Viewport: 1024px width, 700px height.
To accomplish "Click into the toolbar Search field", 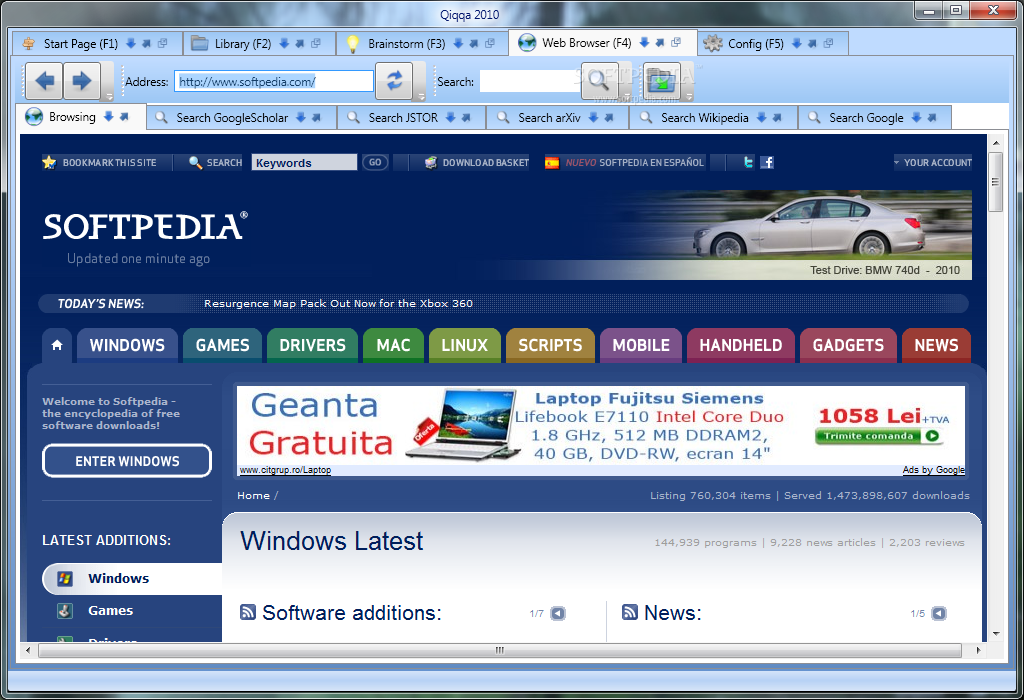I will pyautogui.click(x=530, y=82).
